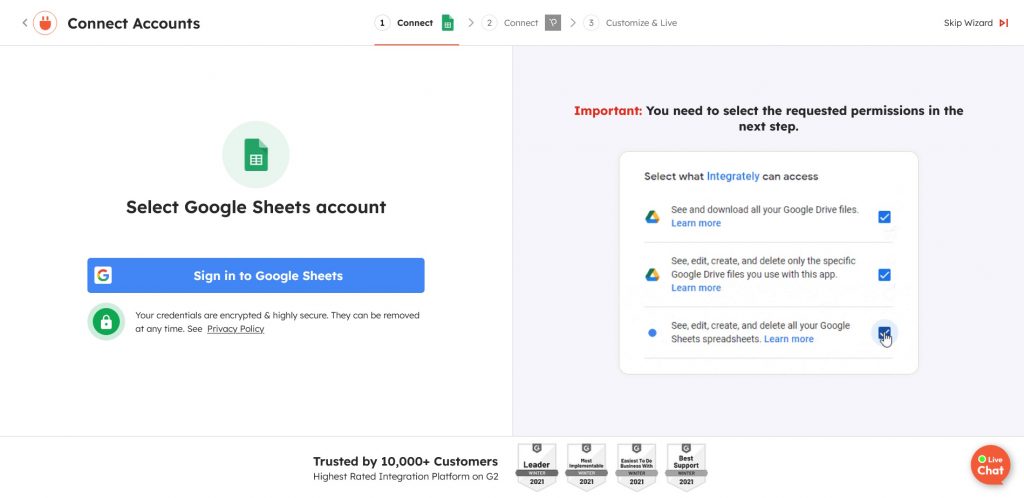1024x498 pixels.
Task: Click the chevron between steps 1 and 2
Action: point(470,23)
